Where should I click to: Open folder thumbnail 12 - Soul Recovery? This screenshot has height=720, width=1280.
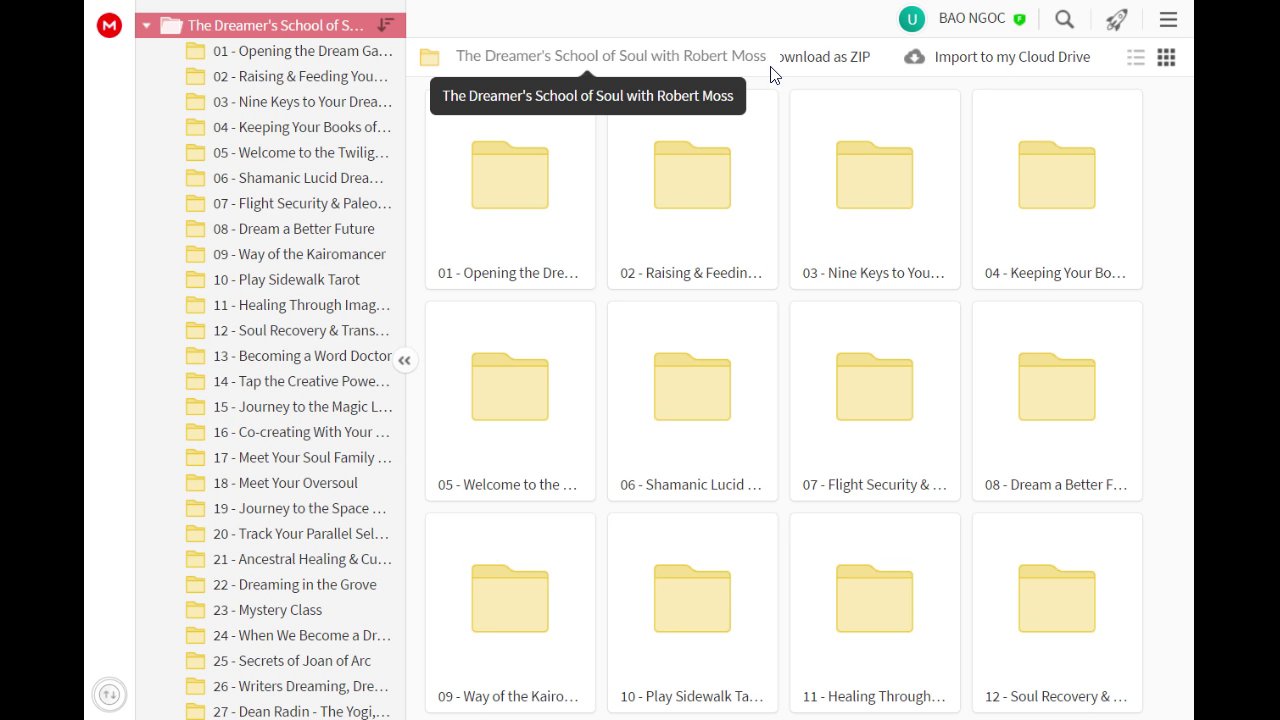[x=1057, y=613]
